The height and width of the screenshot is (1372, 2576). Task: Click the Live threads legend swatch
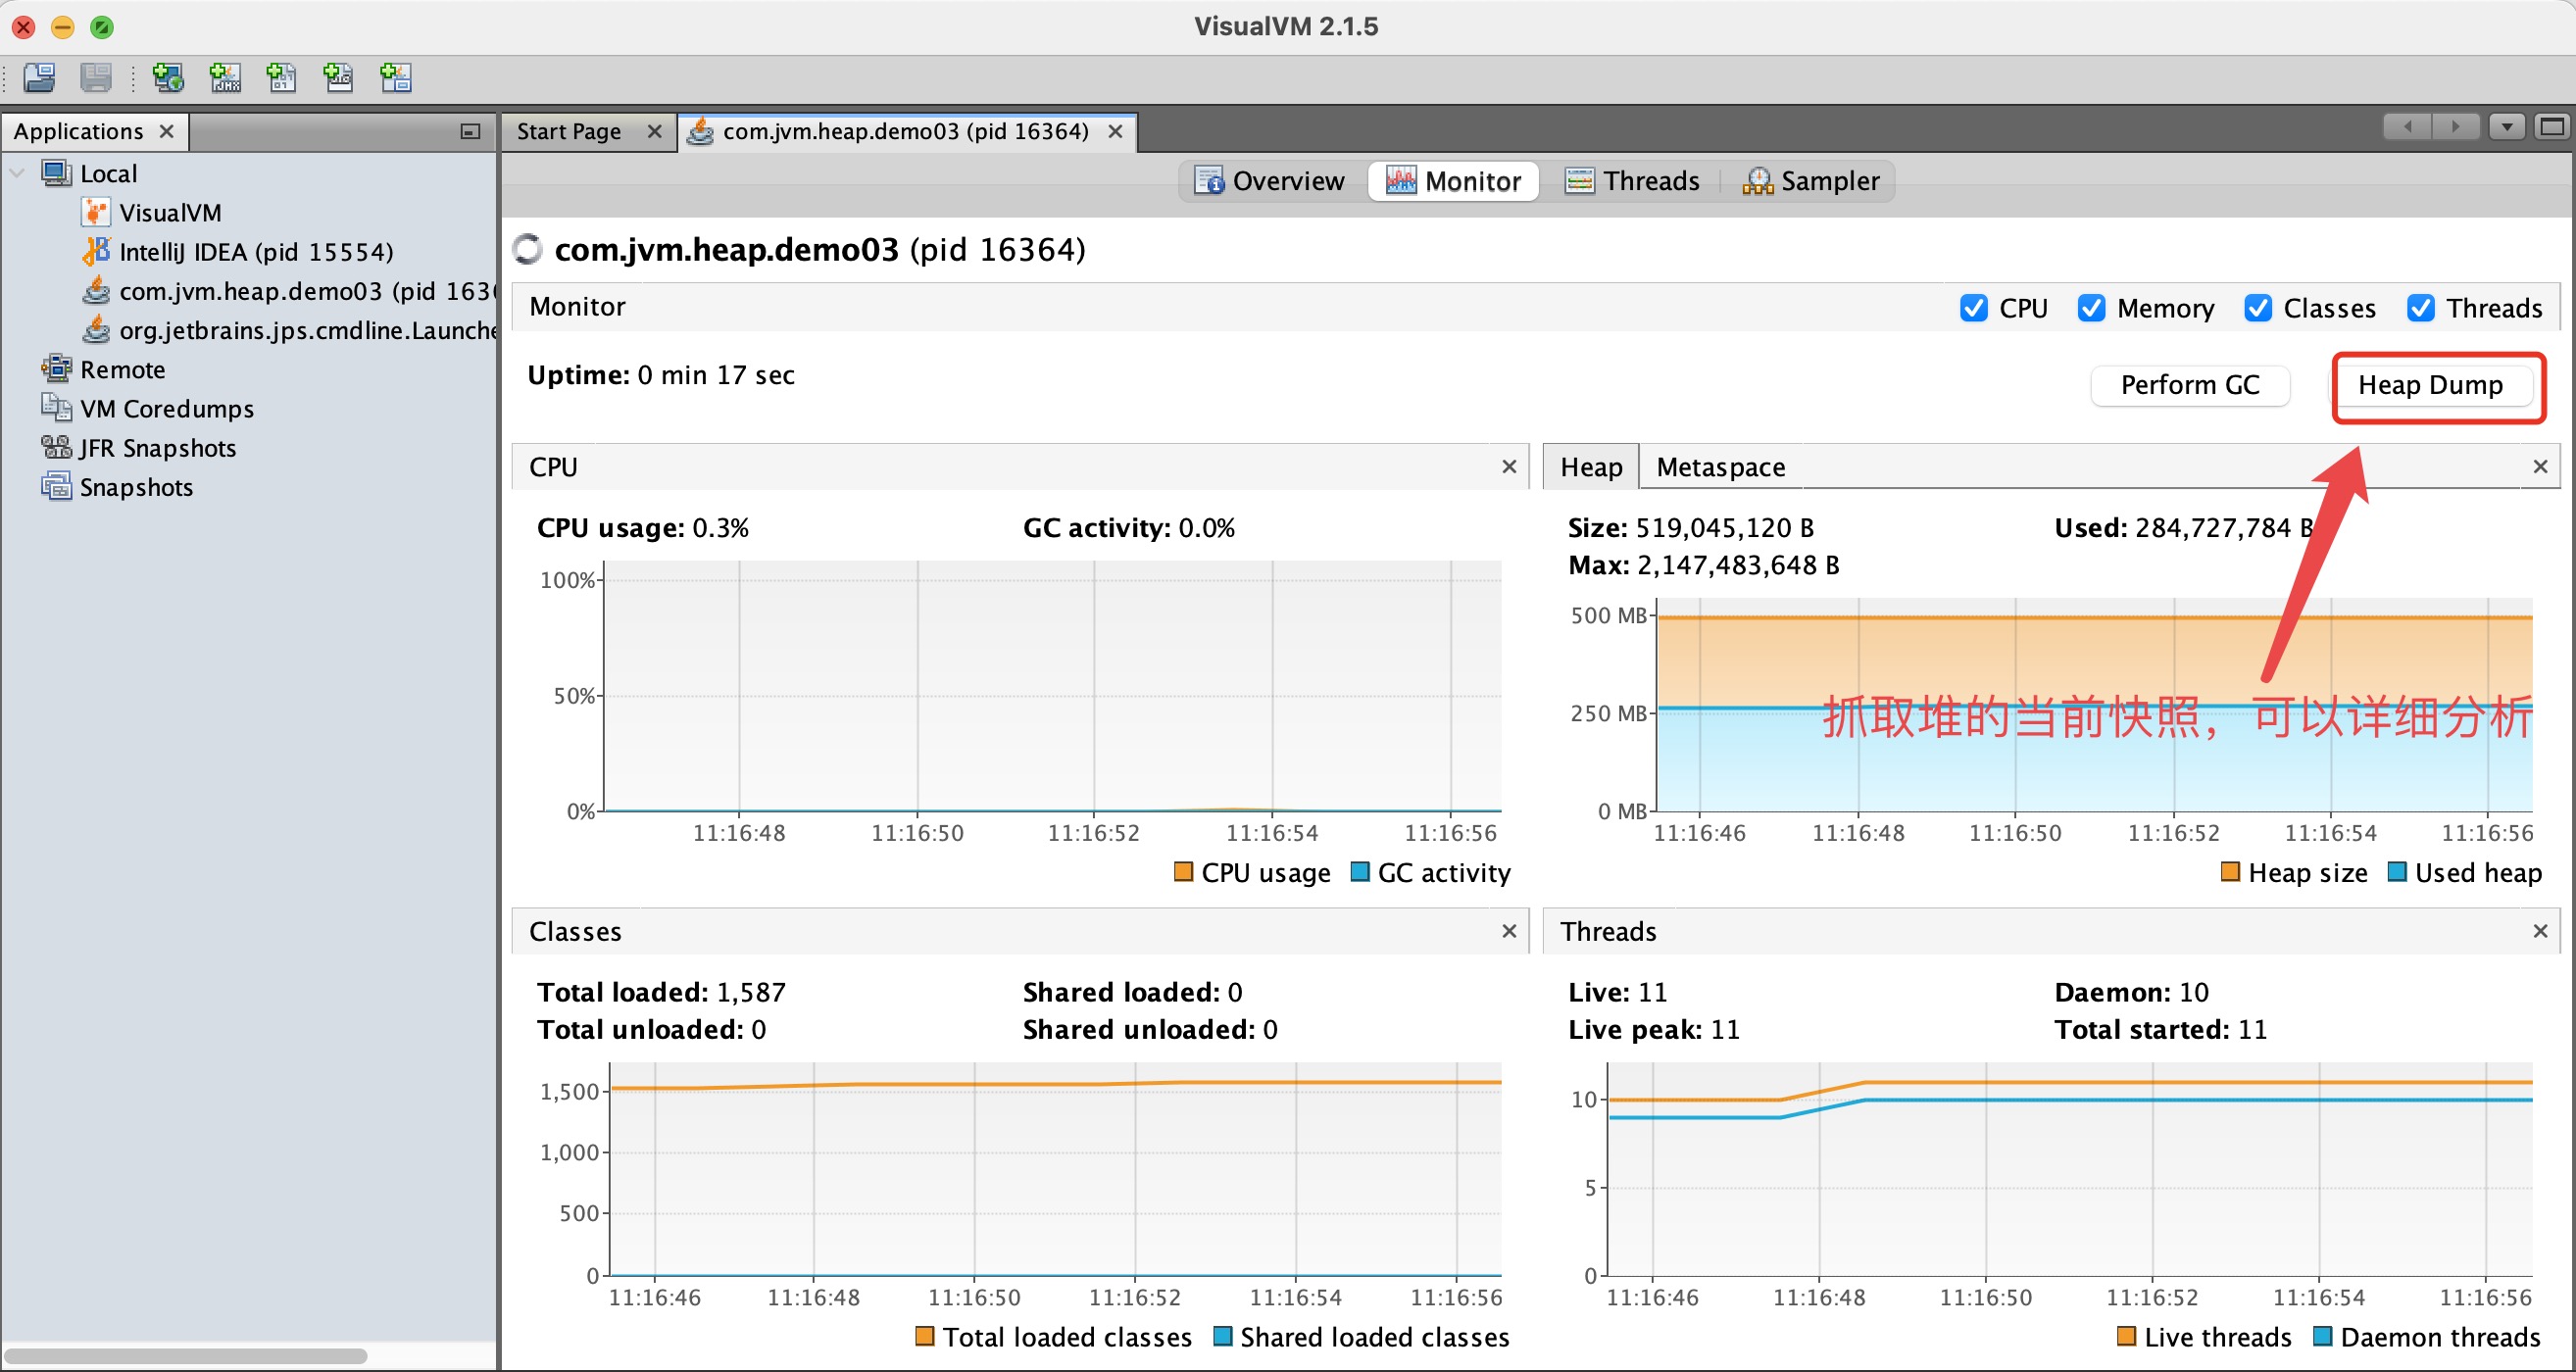2127,1336
